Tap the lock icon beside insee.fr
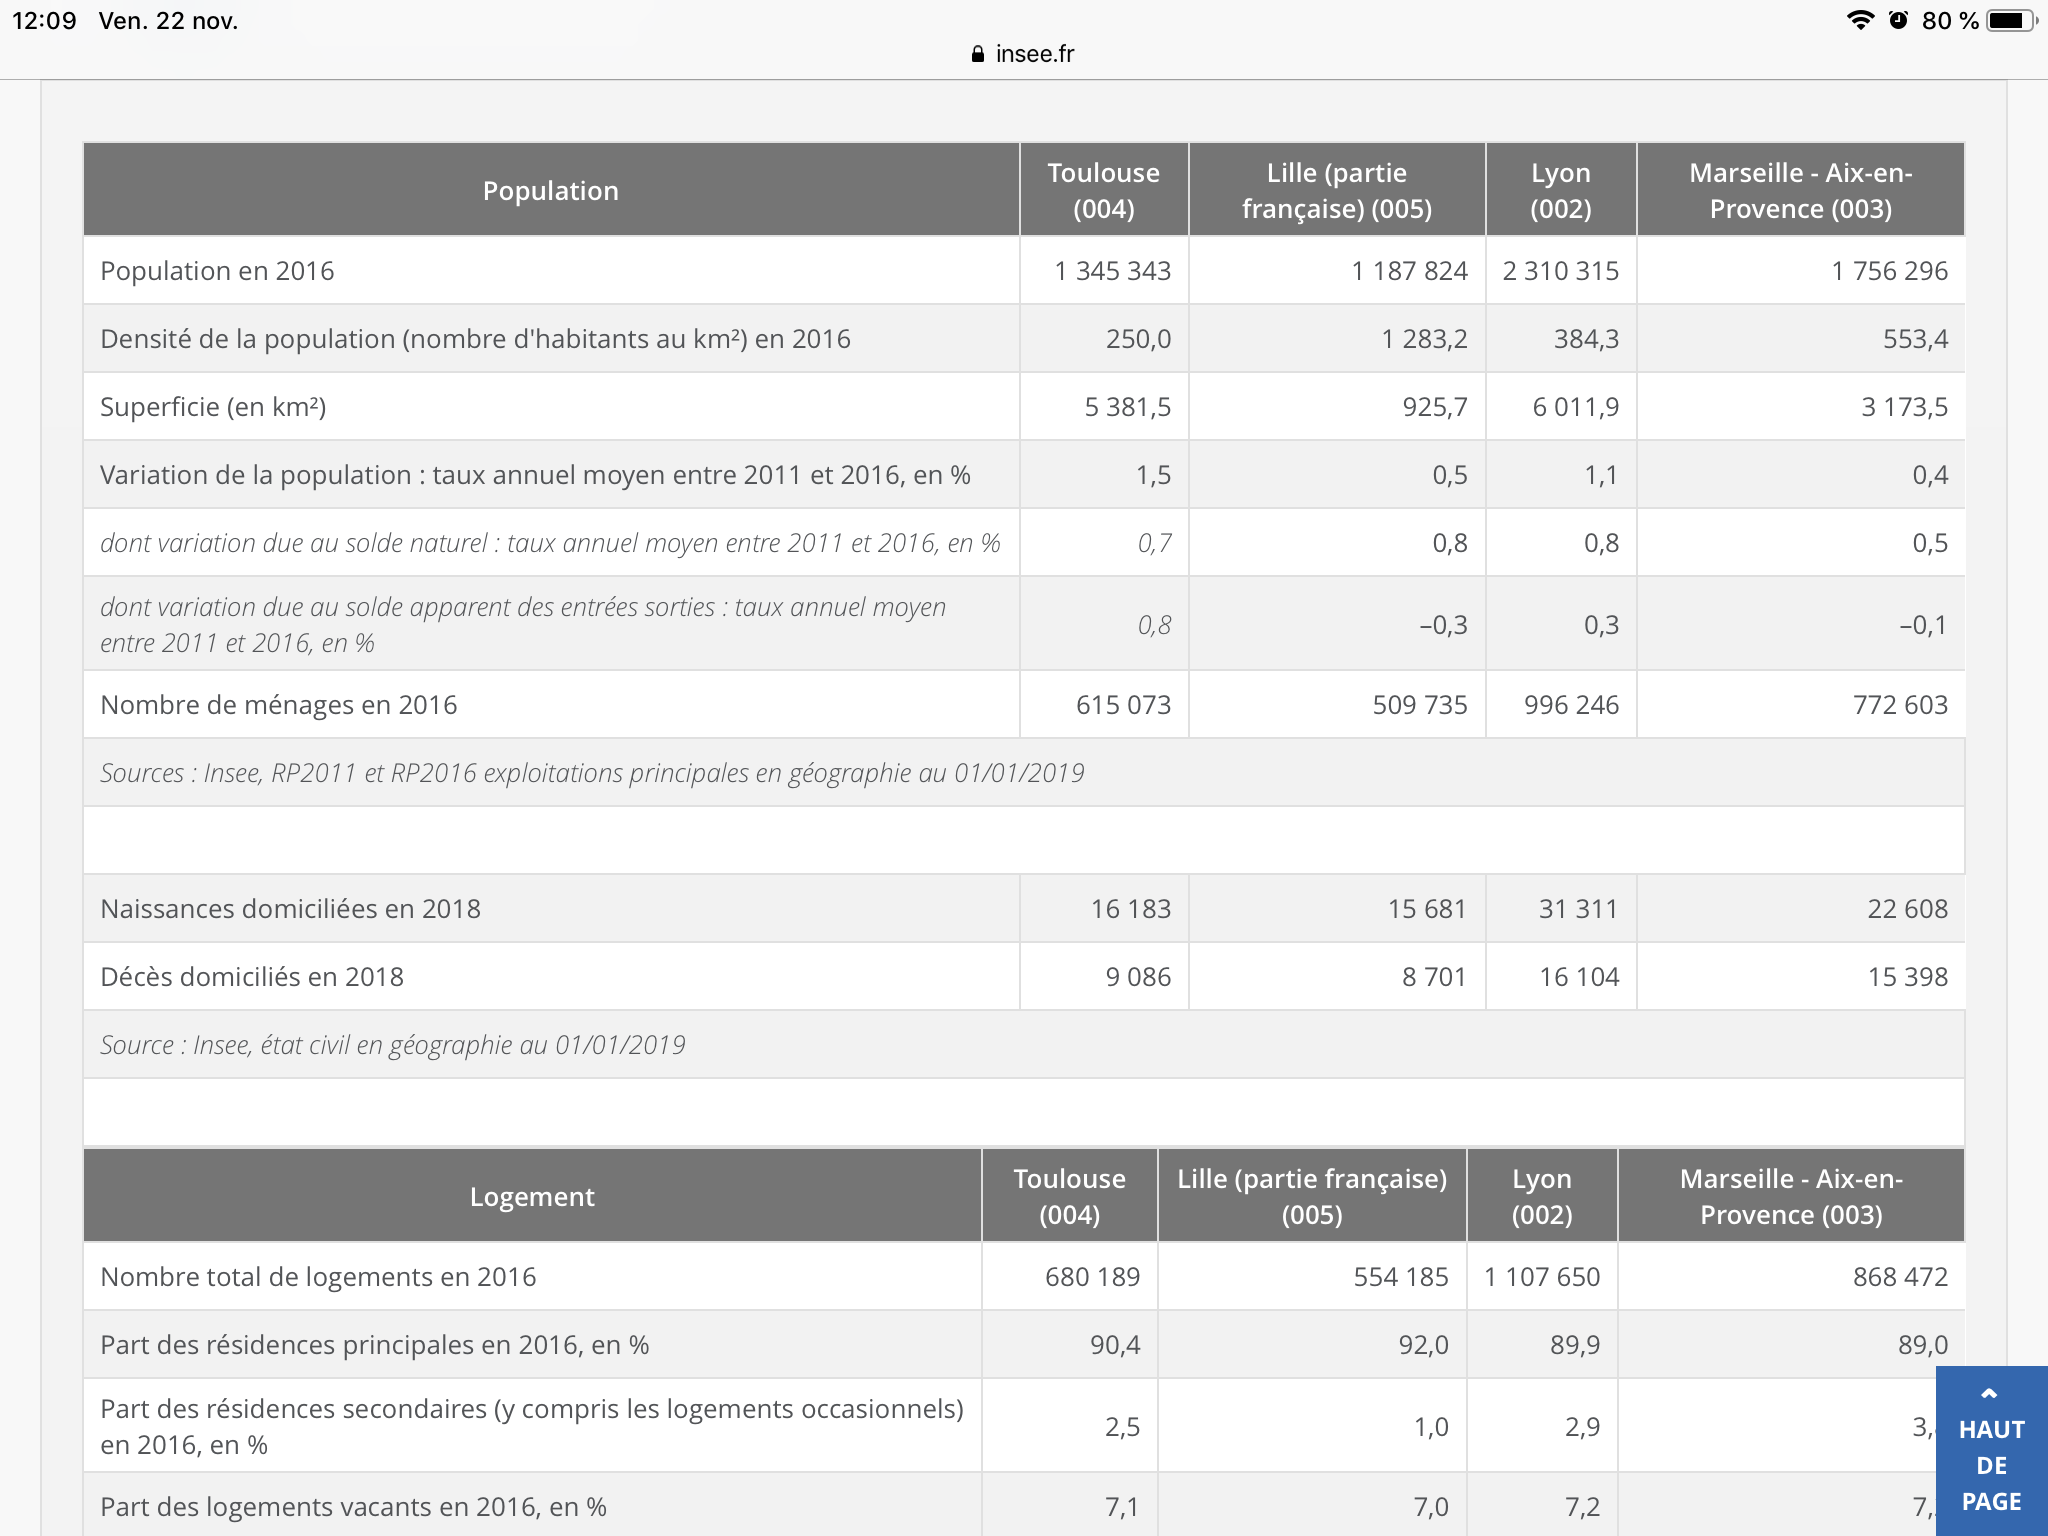Viewport: 2048px width, 1536px height. (977, 54)
